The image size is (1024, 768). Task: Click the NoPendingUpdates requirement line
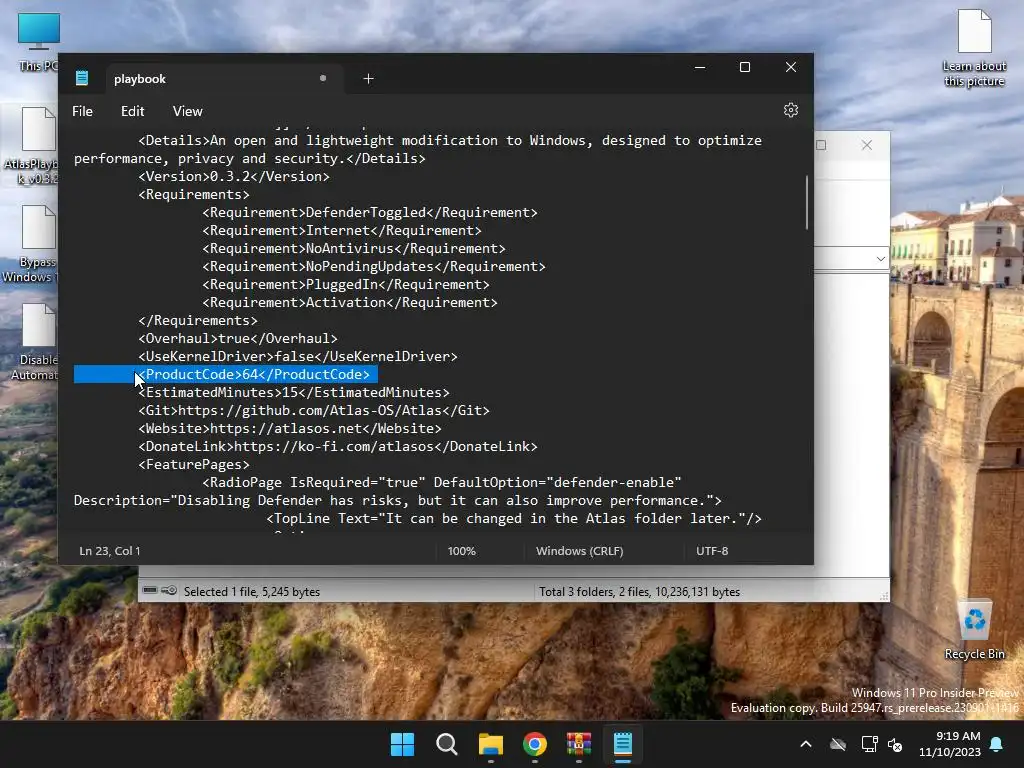pos(374,266)
